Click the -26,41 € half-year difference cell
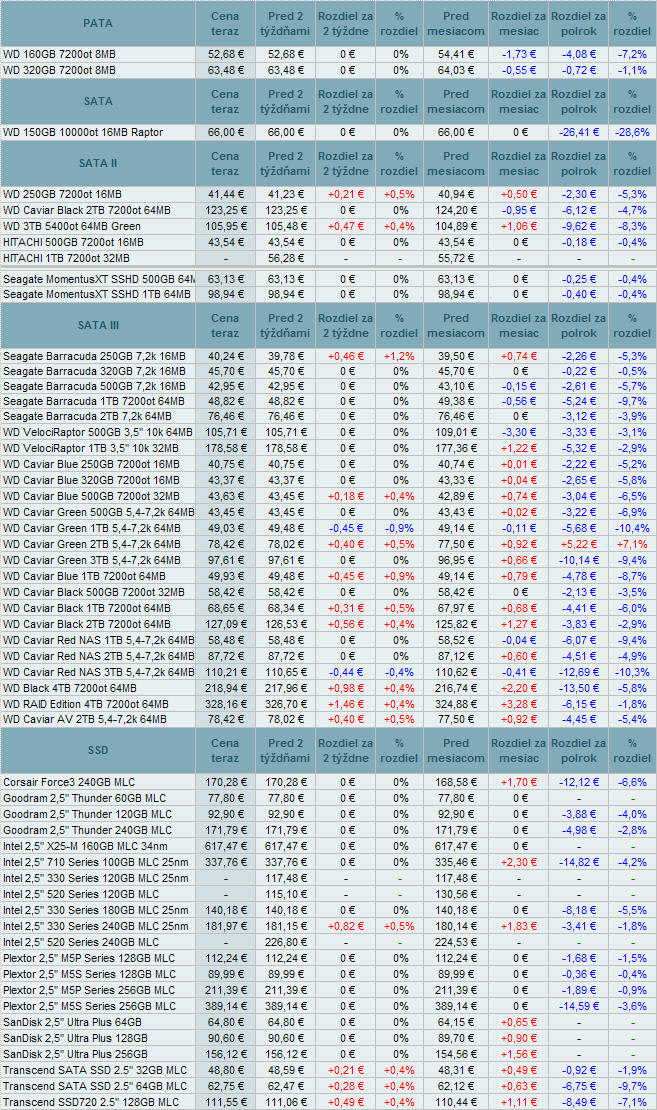657x1110 pixels. [578, 132]
